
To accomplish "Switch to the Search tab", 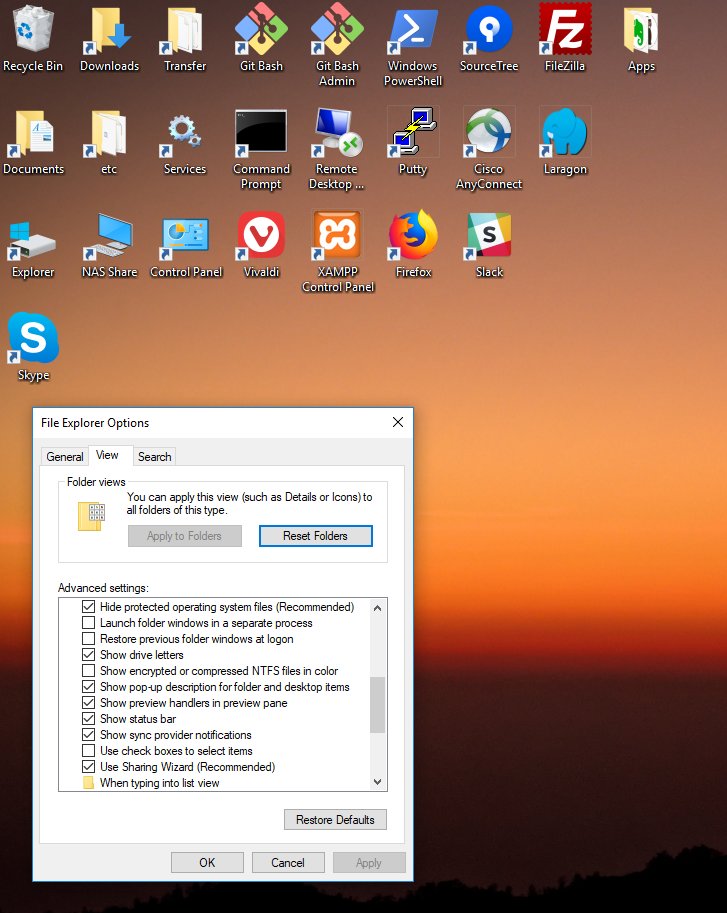I will [154, 456].
